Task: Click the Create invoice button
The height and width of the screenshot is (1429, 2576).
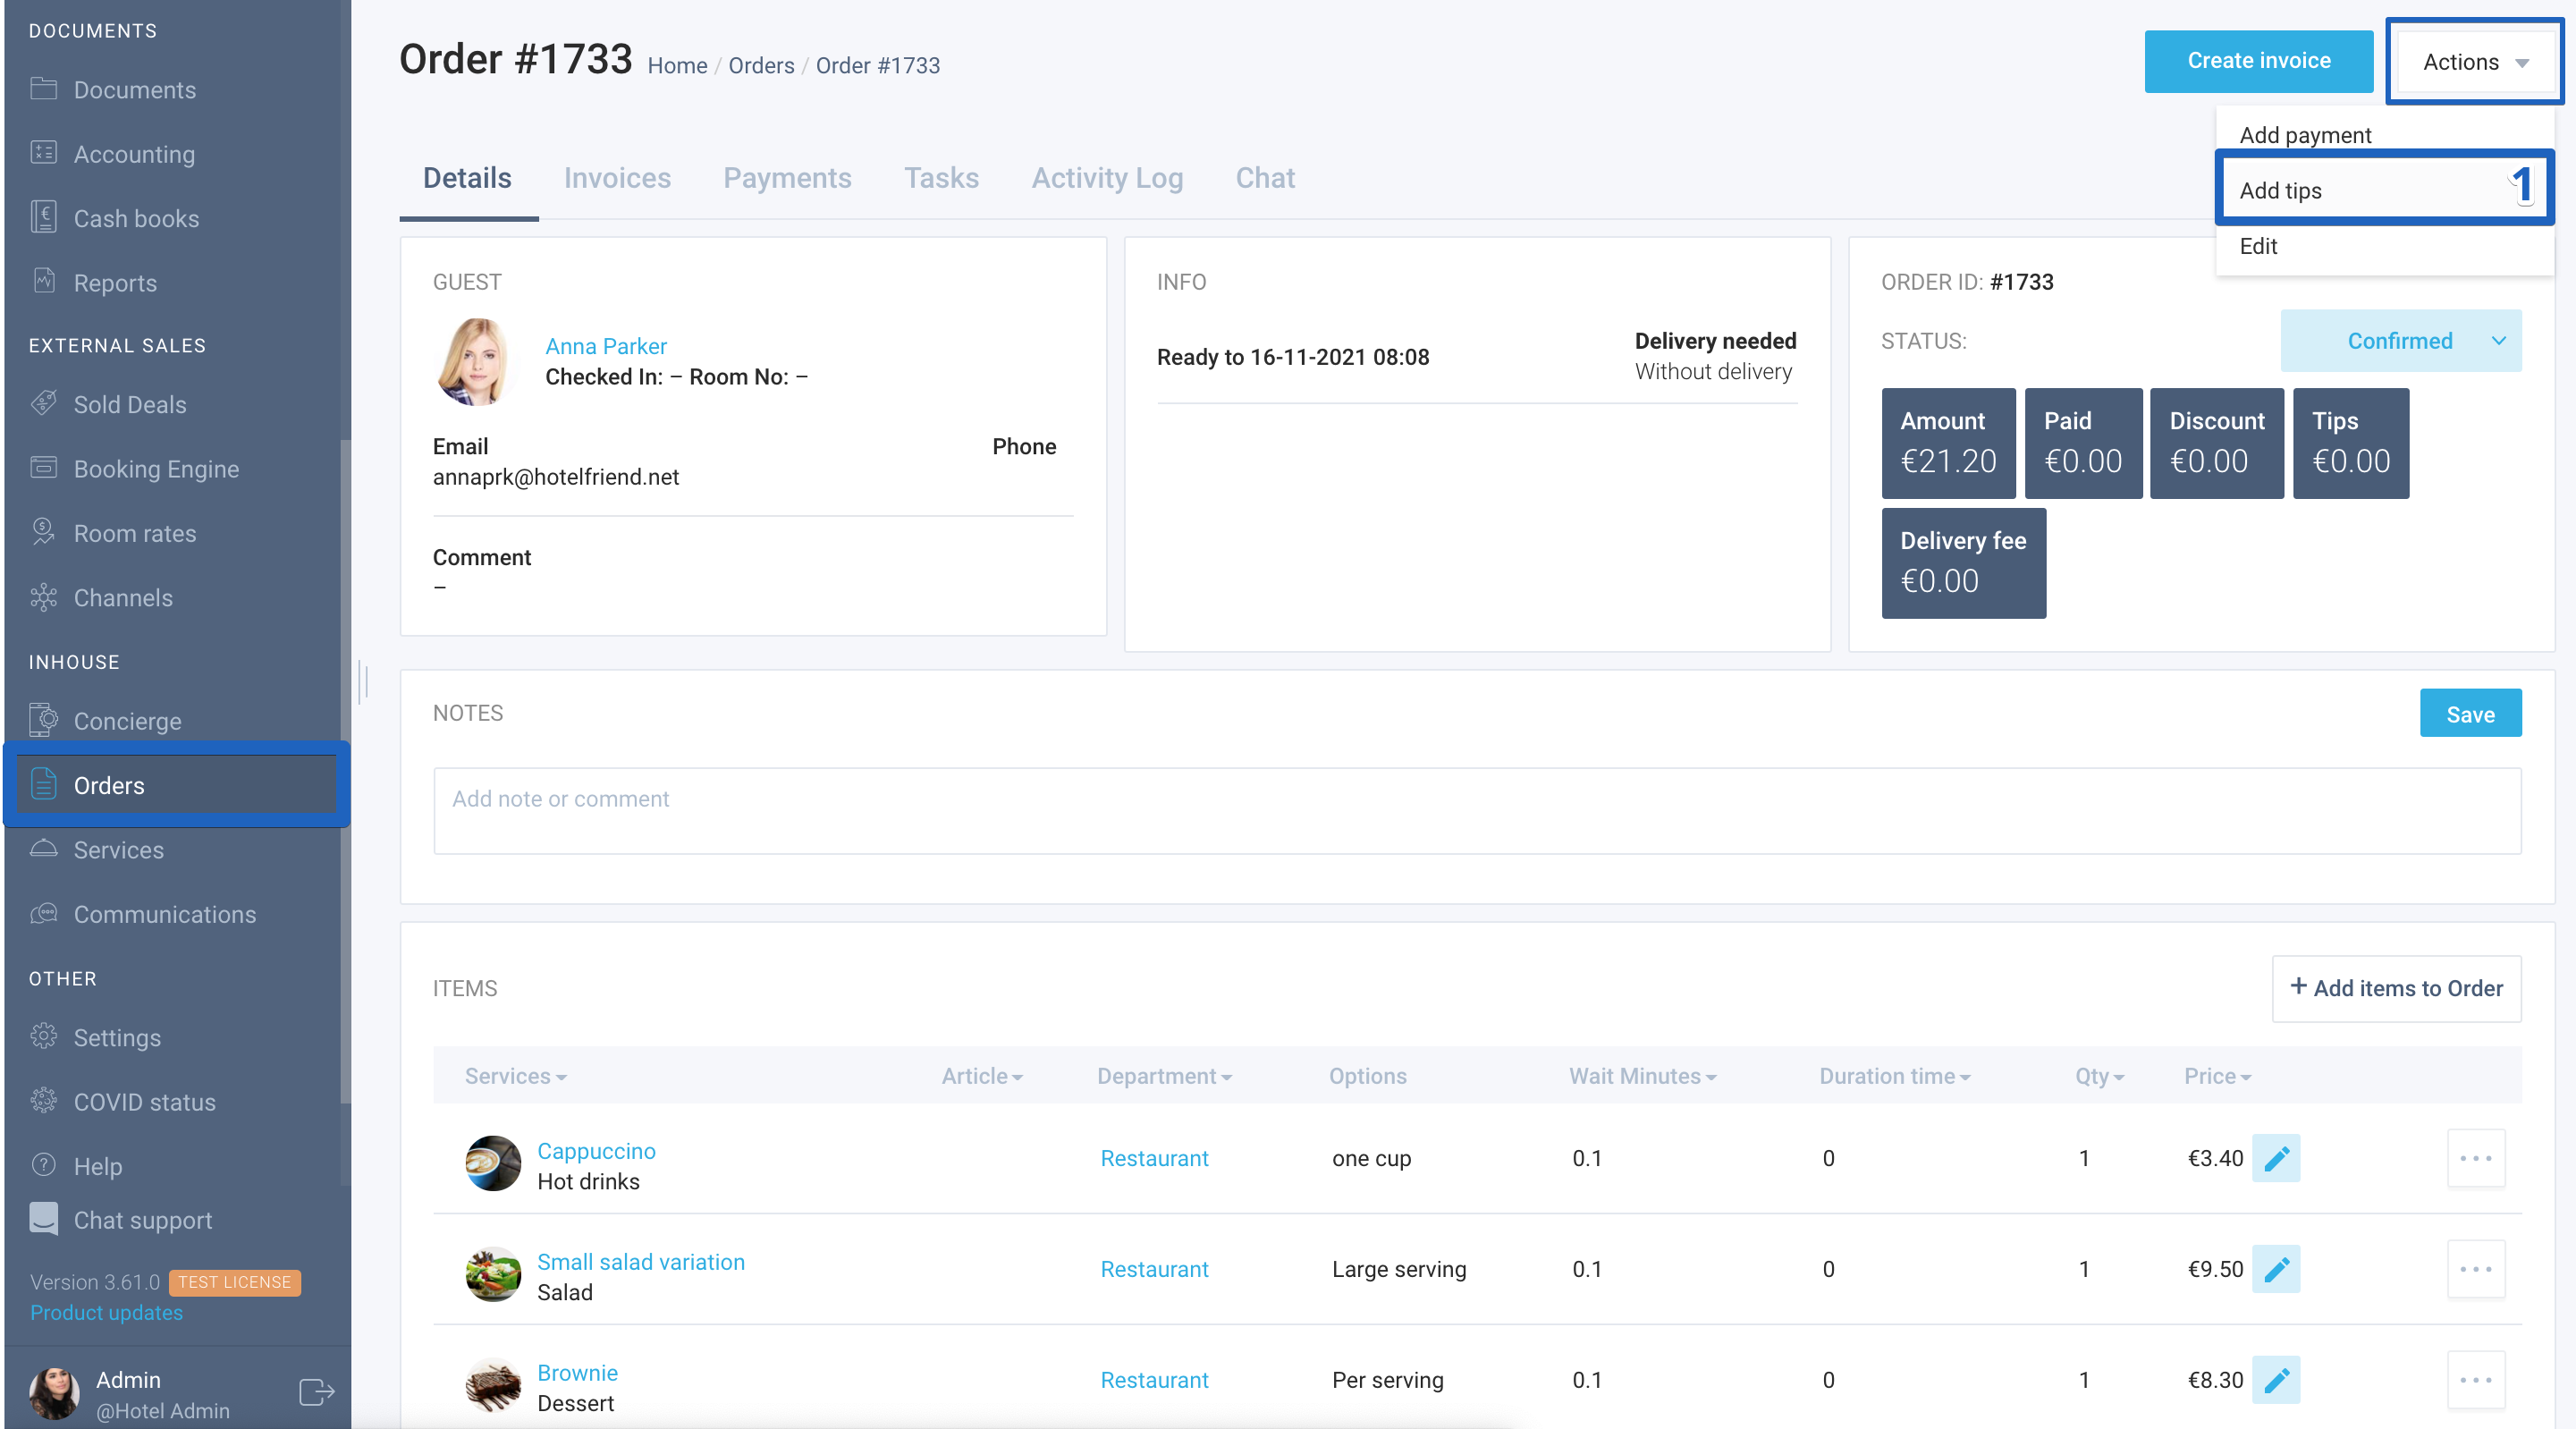Action: pyautogui.click(x=2258, y=62)
